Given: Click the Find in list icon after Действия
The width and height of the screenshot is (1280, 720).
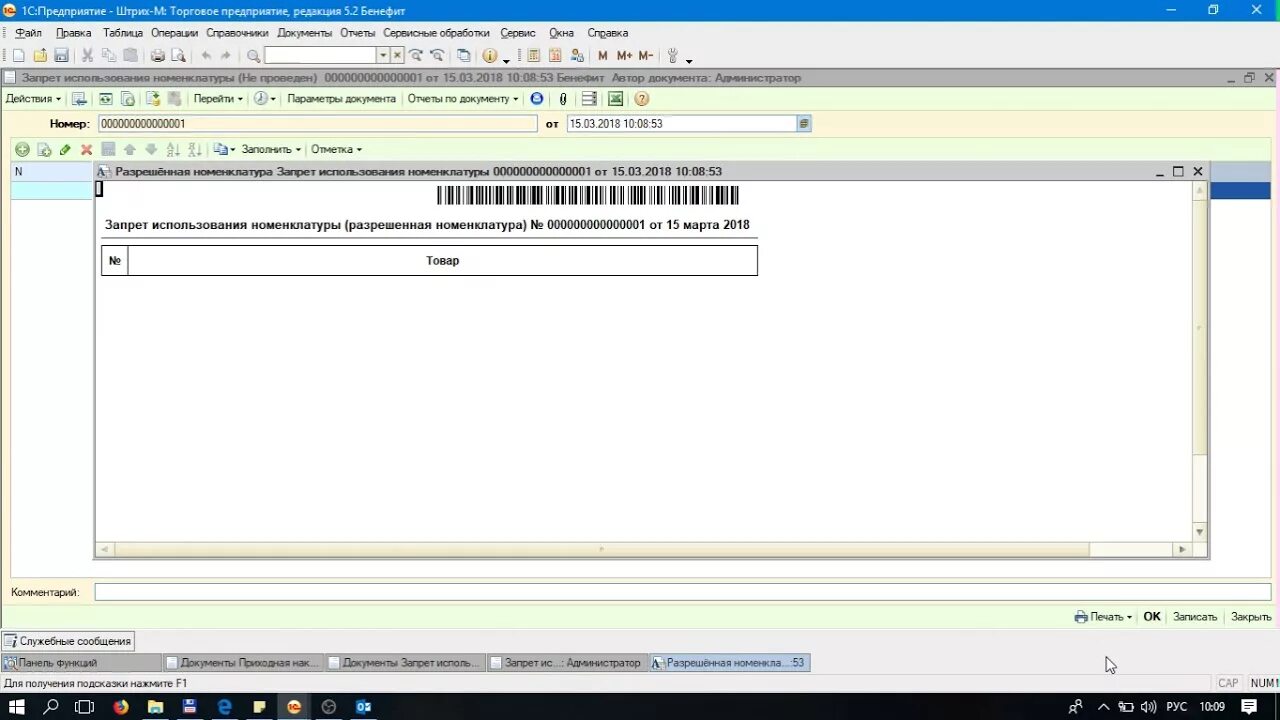Looking at the screenshot, I should (79, 99).
